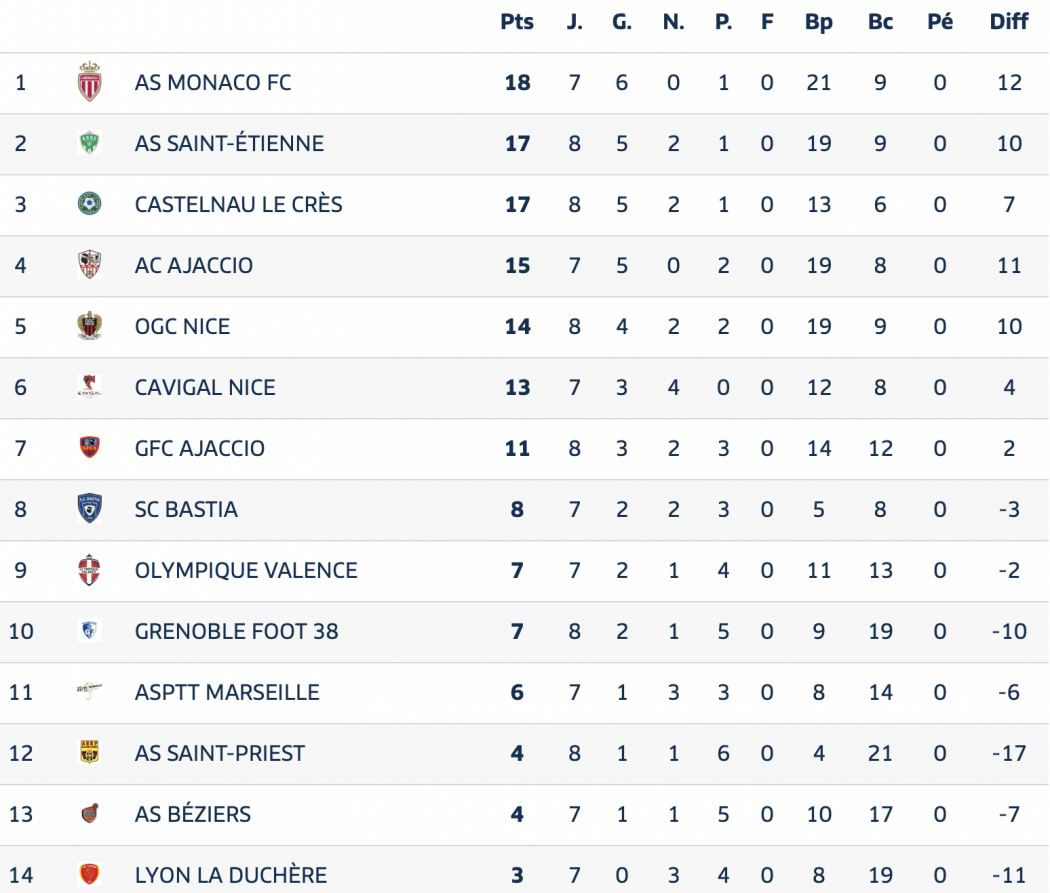Click the AS Saint-Étienne green crest

[x=90, y=143]
